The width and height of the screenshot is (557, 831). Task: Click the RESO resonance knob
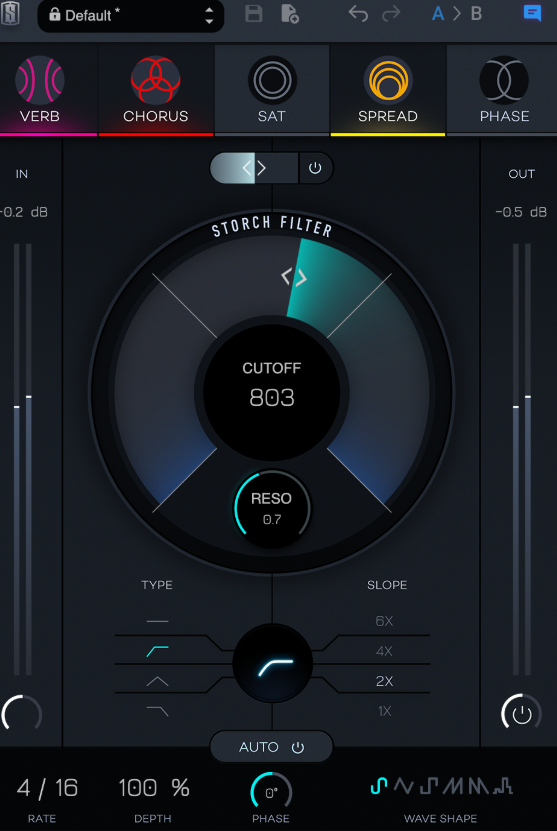tap(271, 508)
